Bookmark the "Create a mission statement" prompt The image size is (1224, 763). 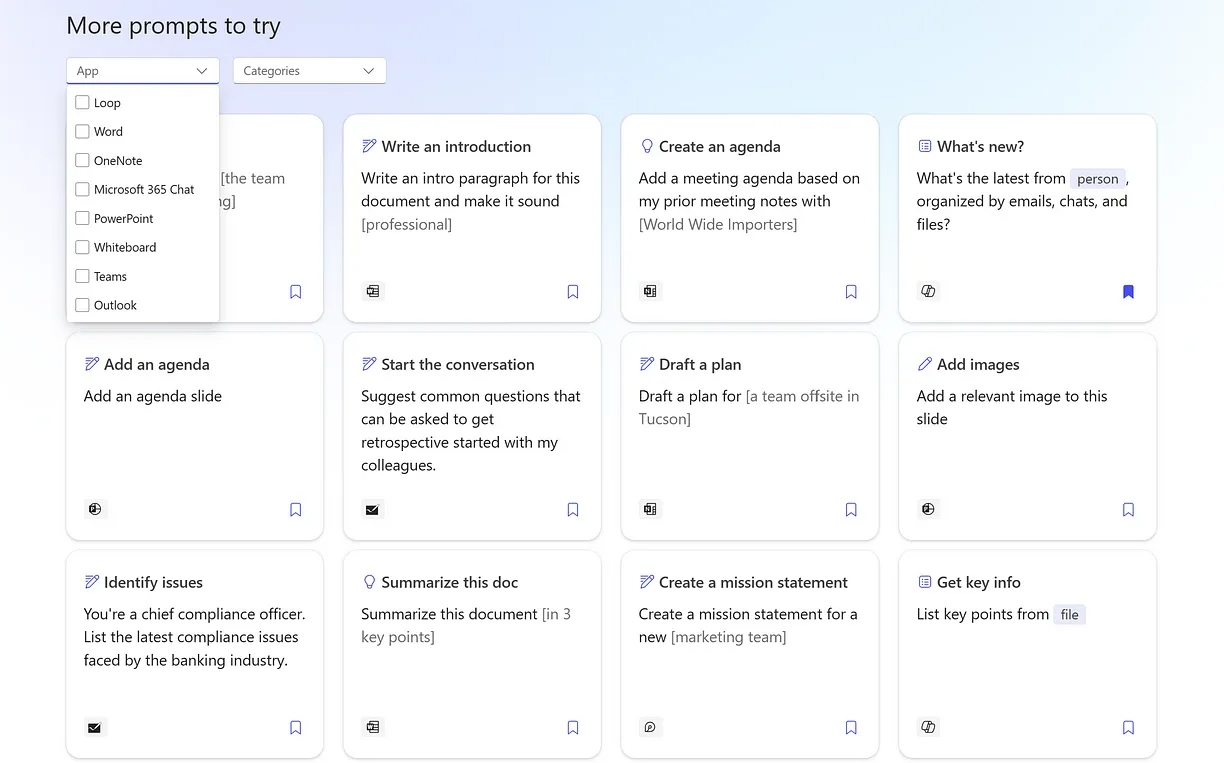851,728
